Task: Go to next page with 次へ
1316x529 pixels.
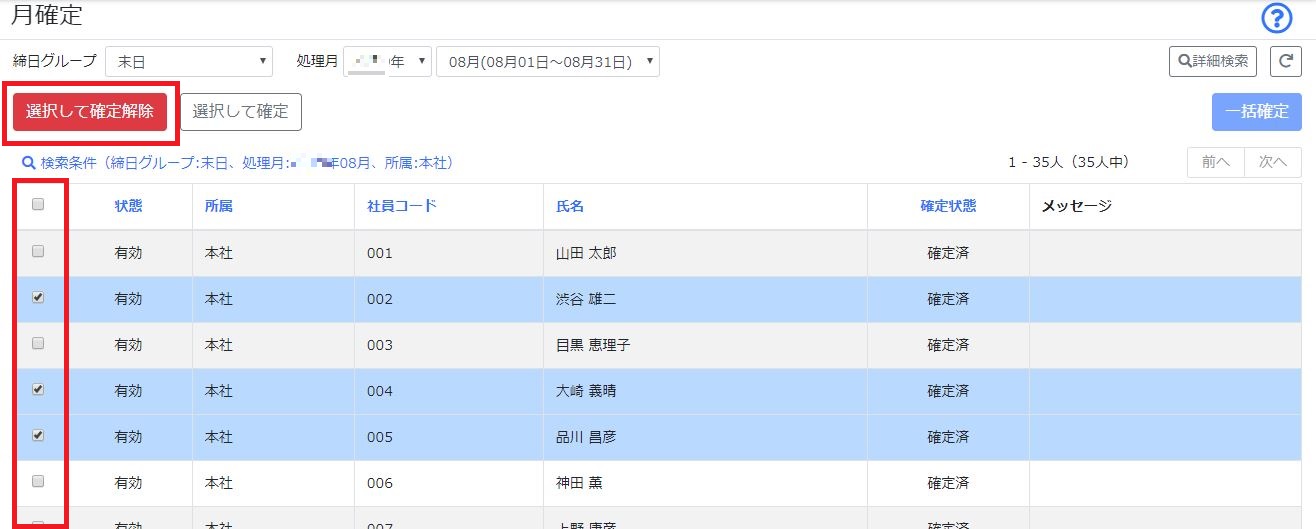Action: [1272, 162]
